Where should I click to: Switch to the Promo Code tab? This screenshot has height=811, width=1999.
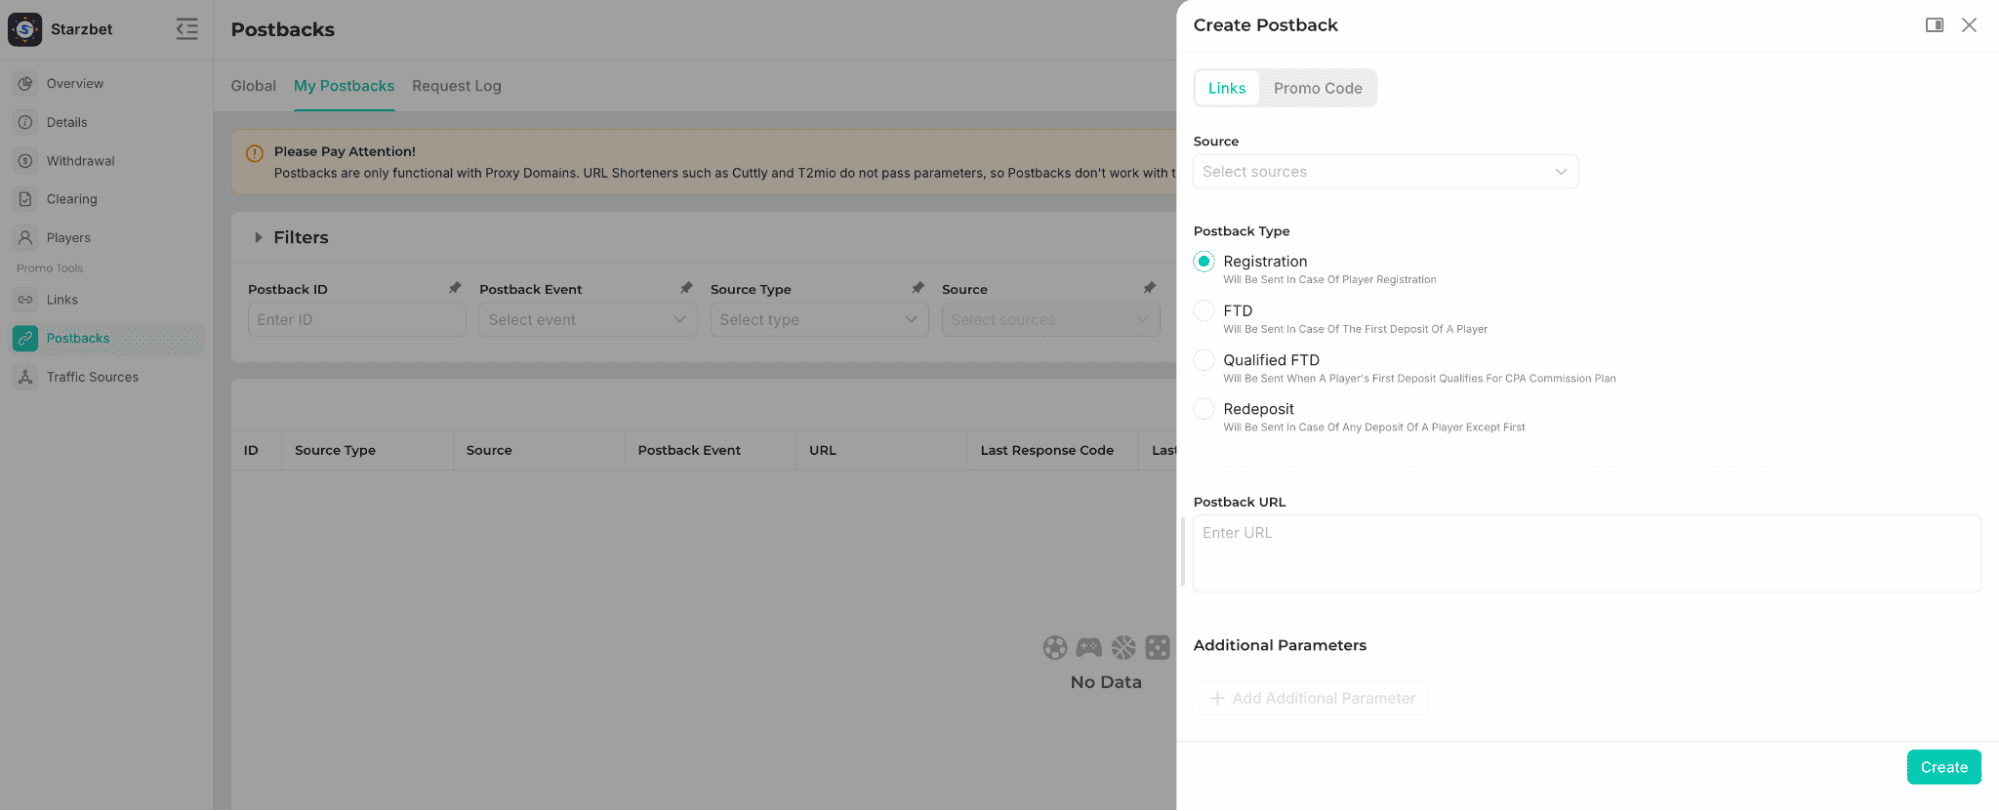click(1317, 88)
